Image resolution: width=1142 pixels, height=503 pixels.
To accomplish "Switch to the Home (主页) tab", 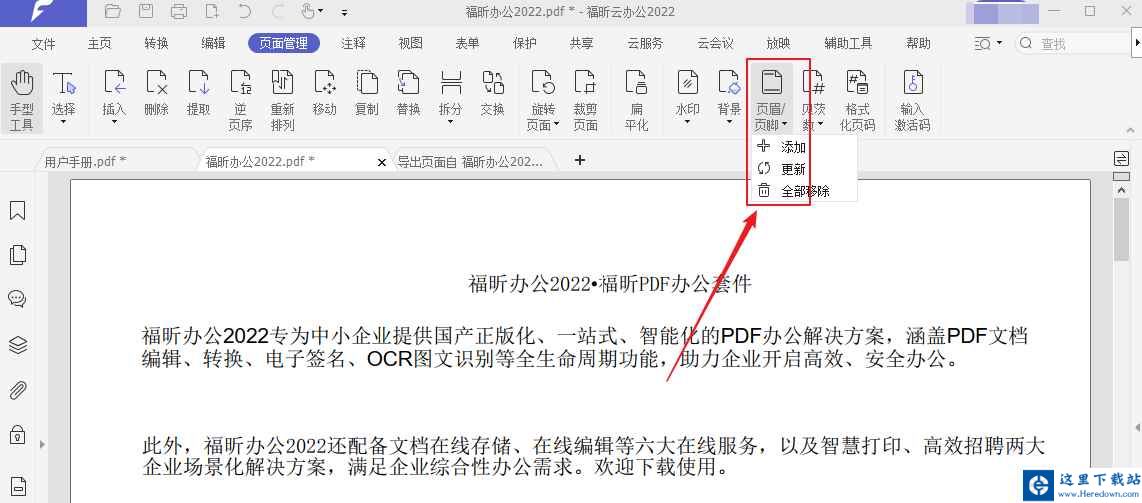I will 100,44.
